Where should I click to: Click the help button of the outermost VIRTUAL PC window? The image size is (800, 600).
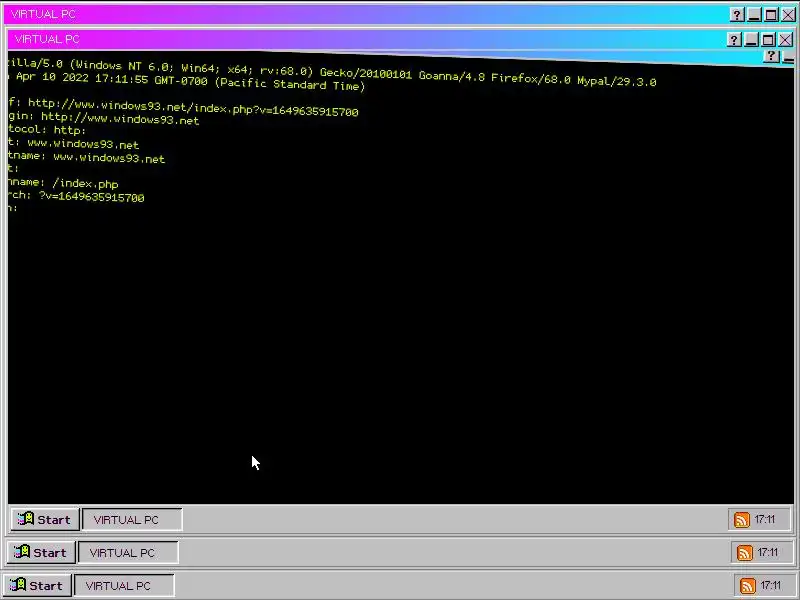coord(737,15)
